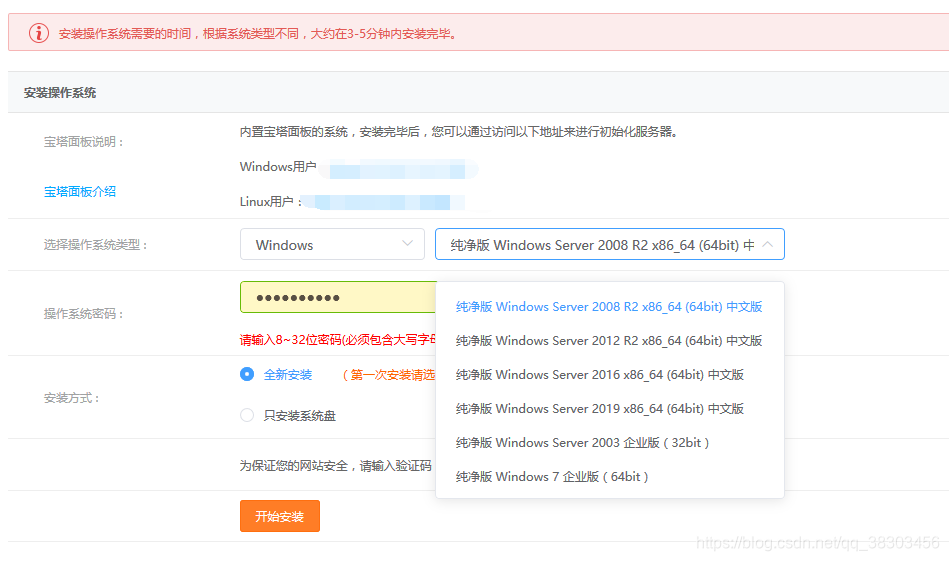949x561 pixels.
Task: Click the 为保证您的网站安全 verification text
Action: point(335,465)
